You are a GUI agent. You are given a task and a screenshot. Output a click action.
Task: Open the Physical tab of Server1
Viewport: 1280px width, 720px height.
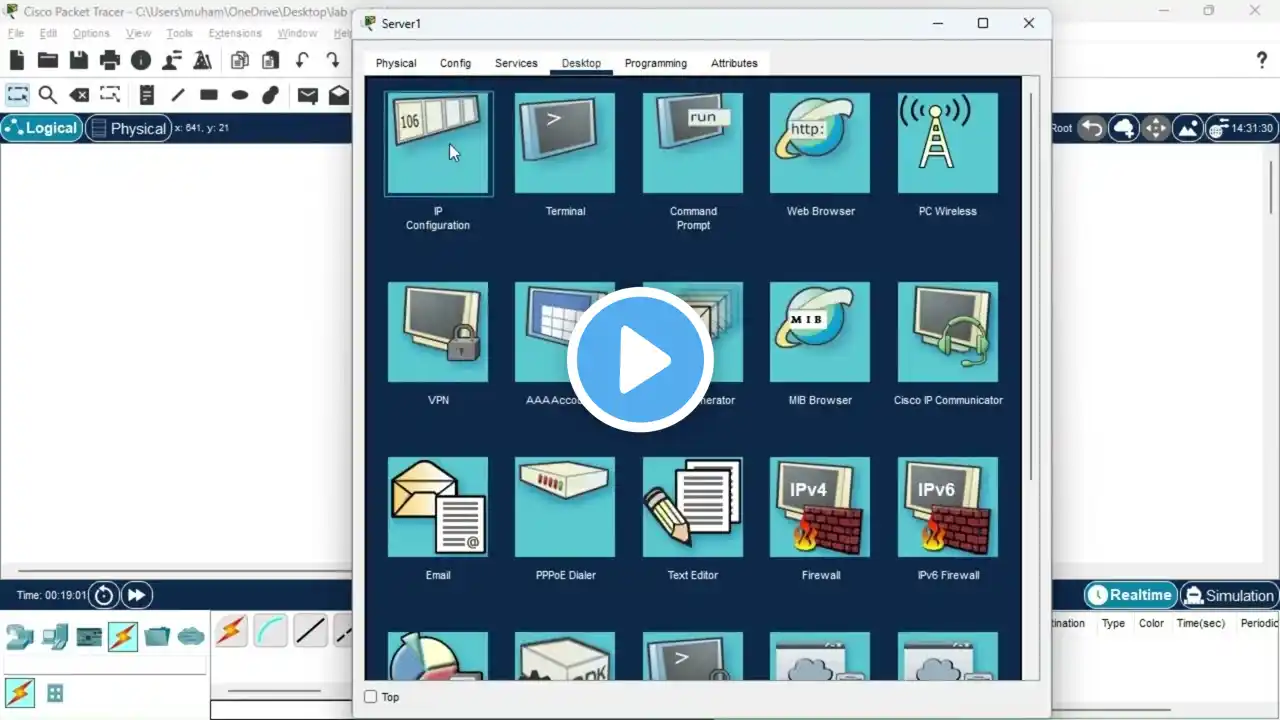[396, 63]
